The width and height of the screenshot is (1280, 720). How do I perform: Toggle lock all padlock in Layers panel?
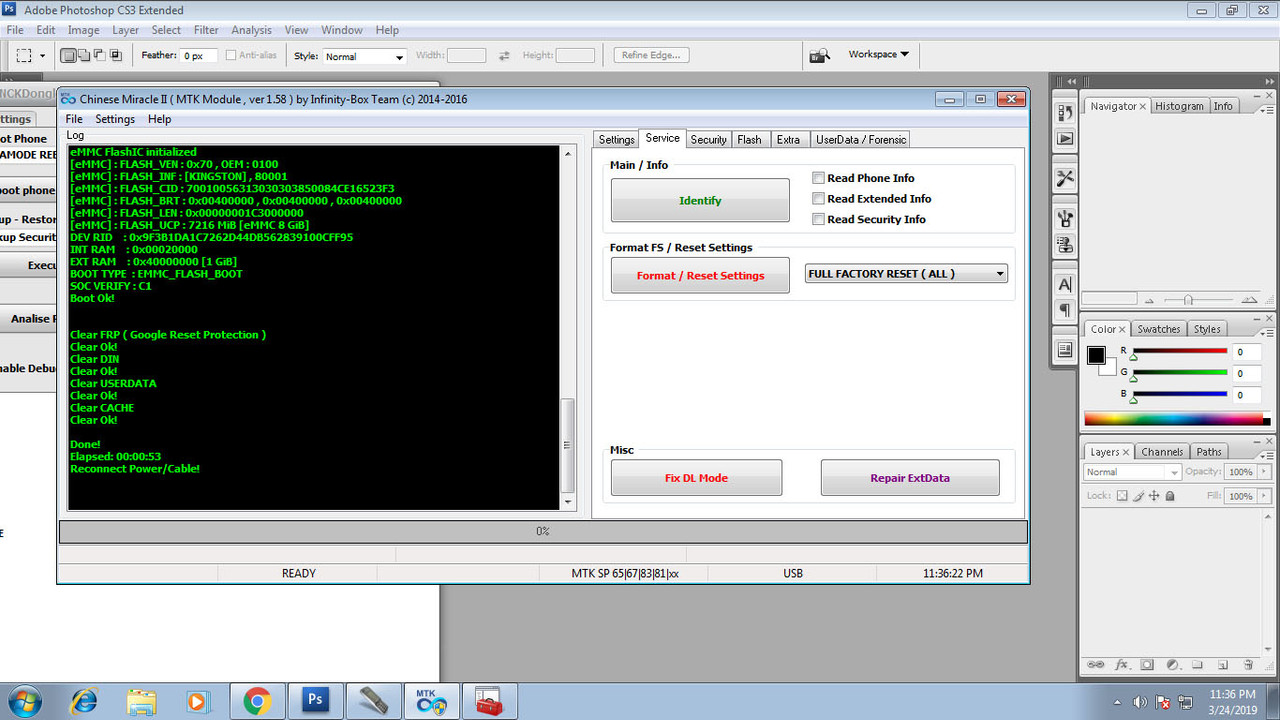tap(1170, 496)
